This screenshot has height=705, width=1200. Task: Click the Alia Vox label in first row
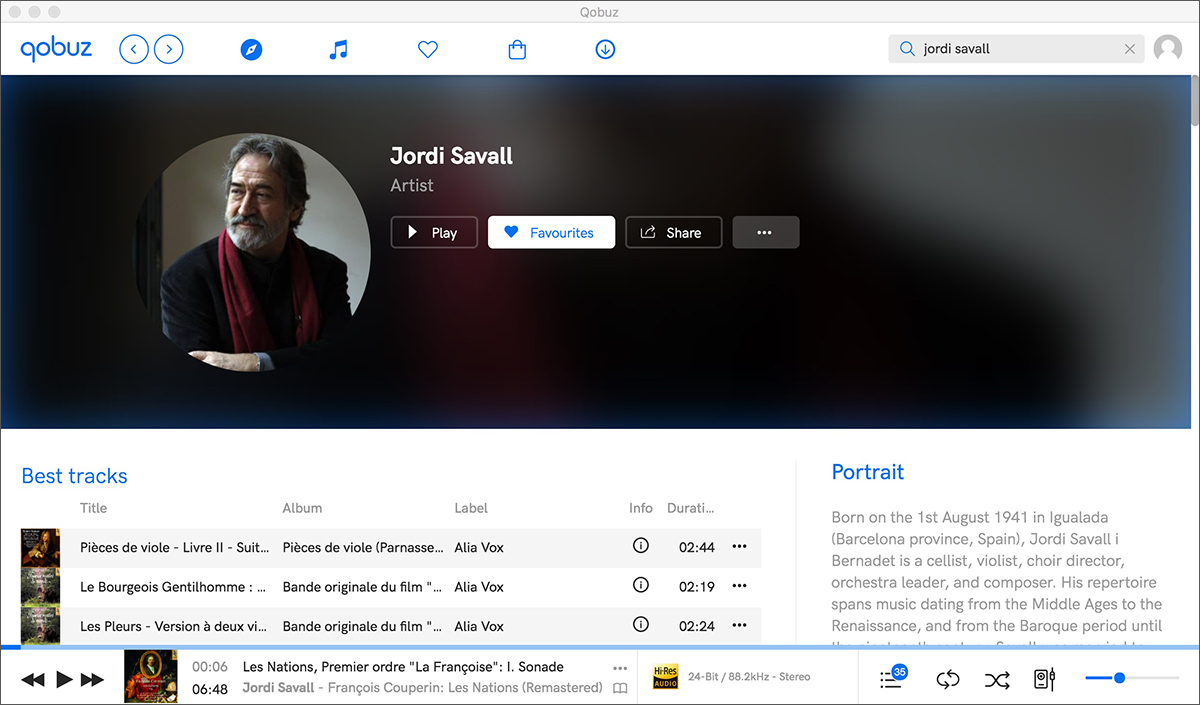479,547
